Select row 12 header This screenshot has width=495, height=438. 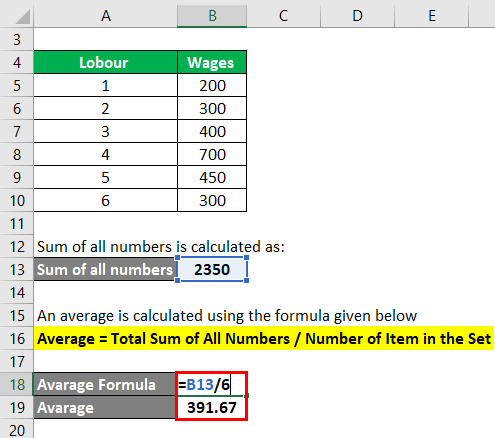coord(17,246)
